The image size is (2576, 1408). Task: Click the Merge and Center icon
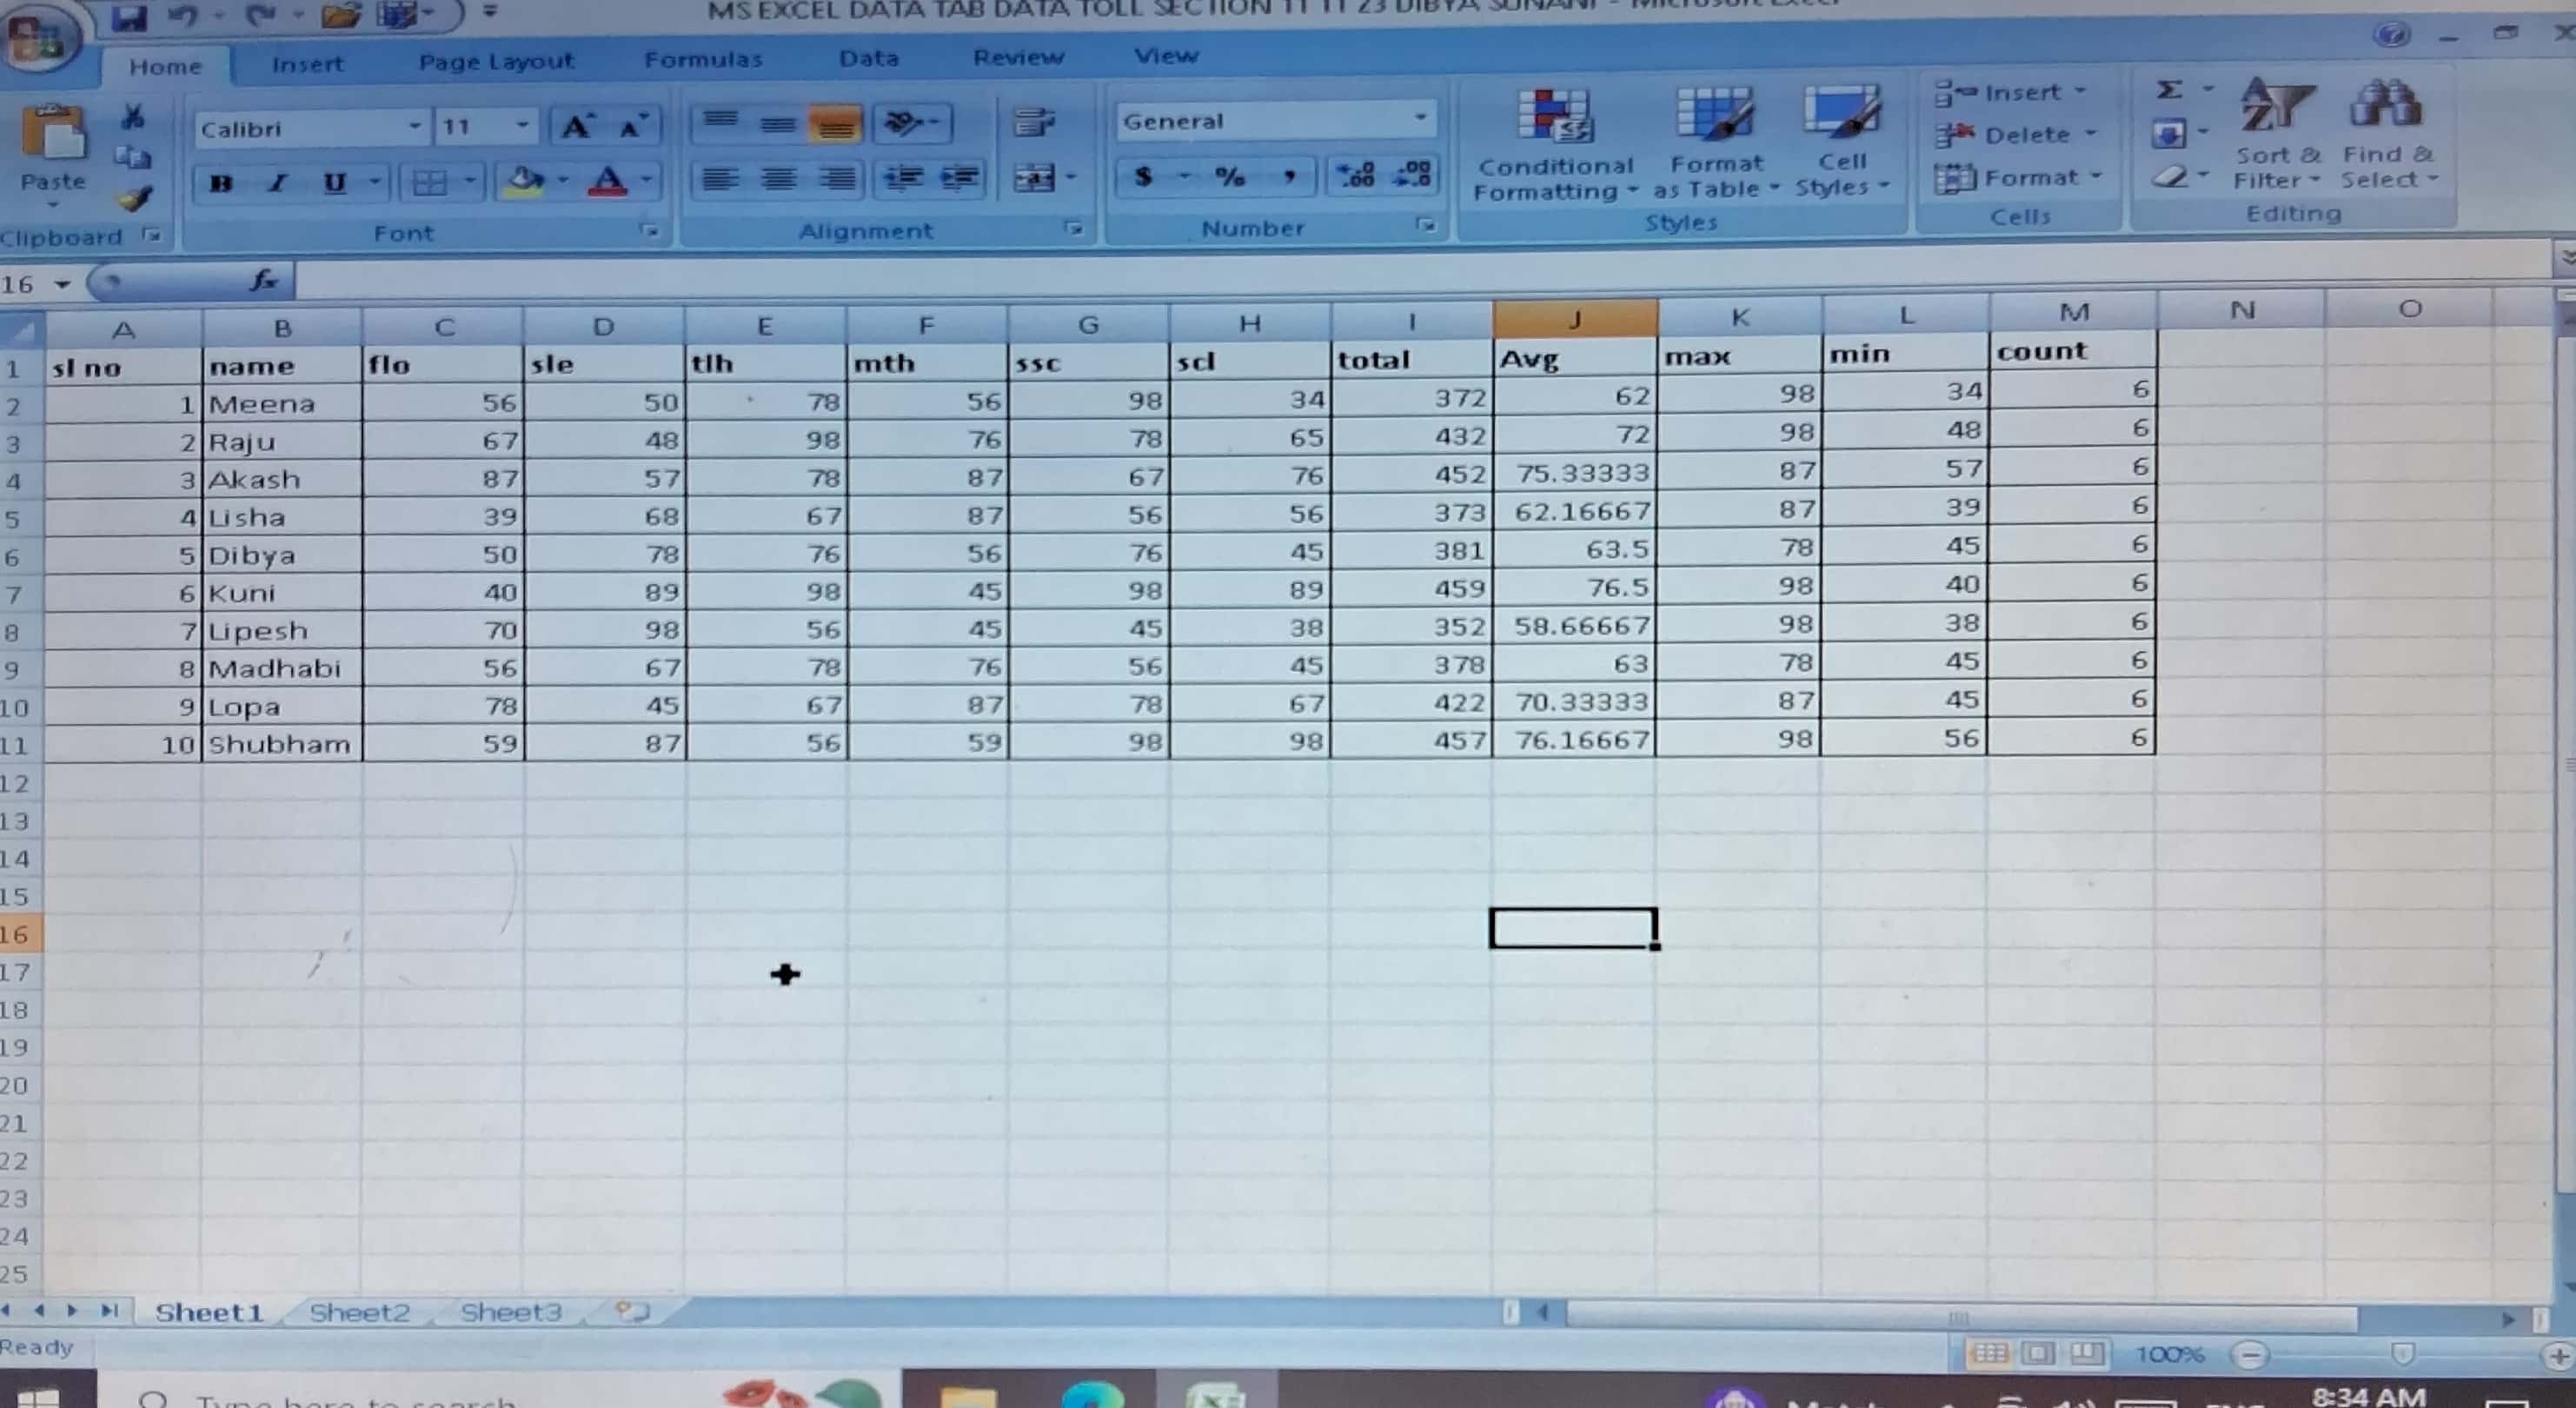click(x=1035, y=179)
